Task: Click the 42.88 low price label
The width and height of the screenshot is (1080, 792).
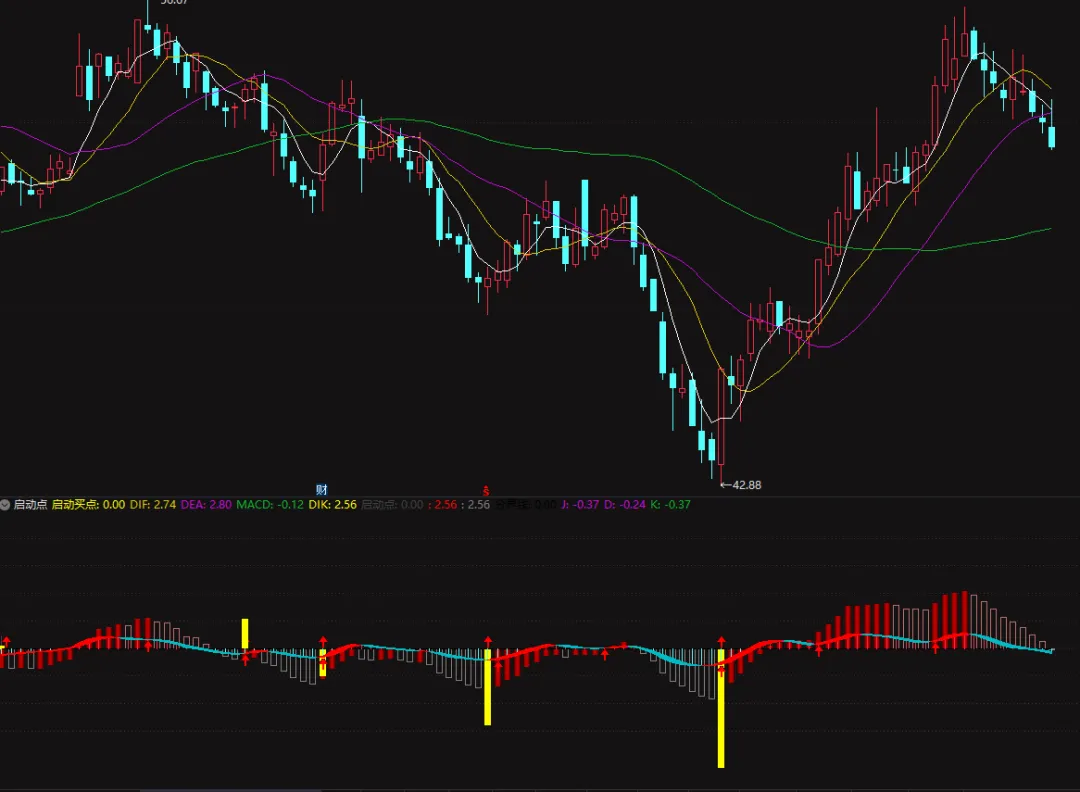Action: click(747, 485)
